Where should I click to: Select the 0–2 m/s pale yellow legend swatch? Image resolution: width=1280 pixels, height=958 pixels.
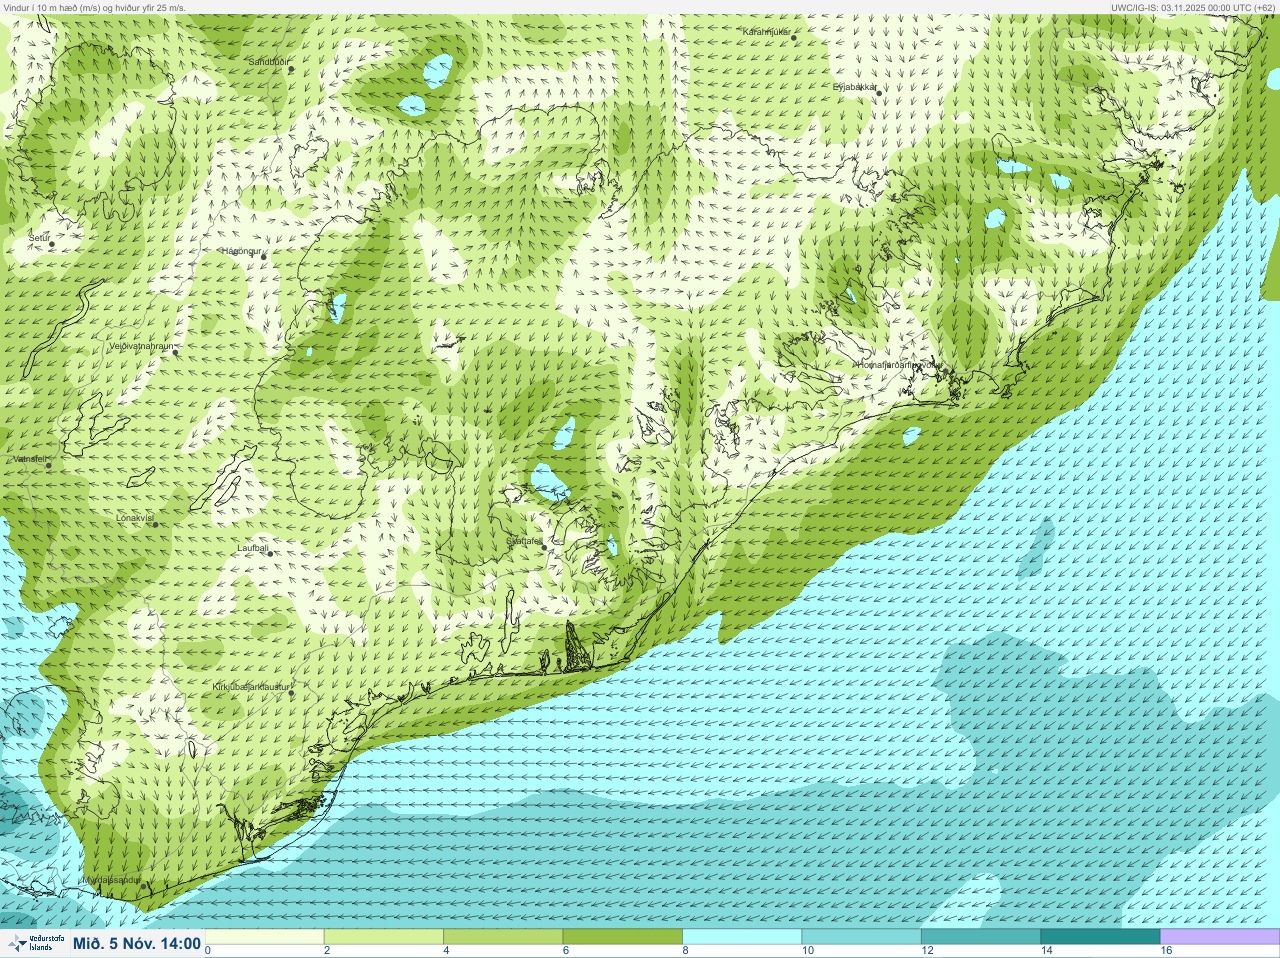pos(265,937)
